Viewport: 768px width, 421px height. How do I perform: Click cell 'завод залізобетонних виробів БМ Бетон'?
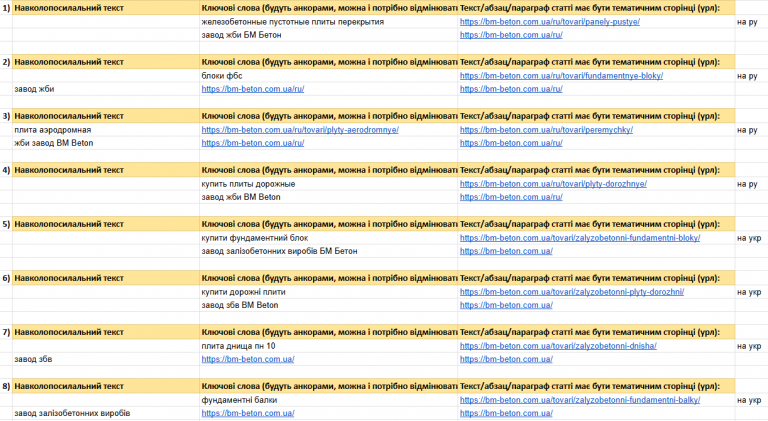[x=328, y=251]
